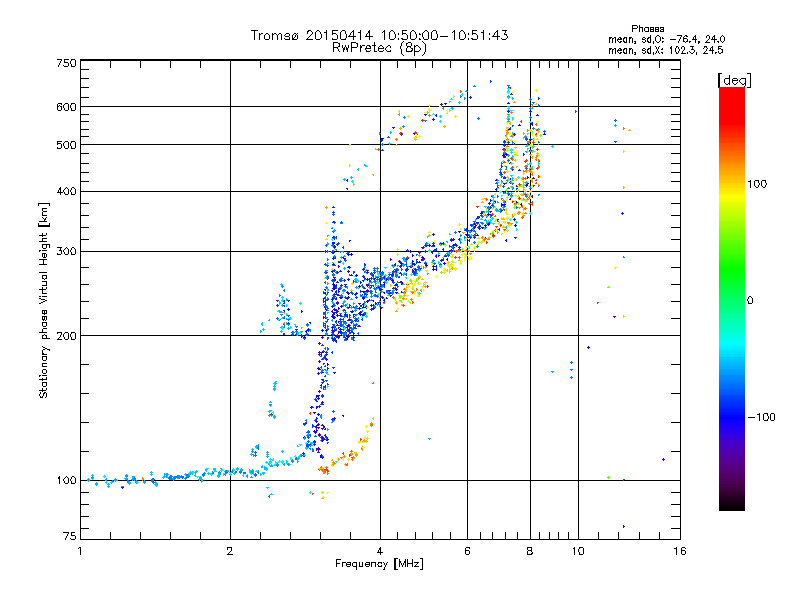The width and height of the screenshot is (800, 600).
Task: Click the colorbar '100' tick label
Action: click(x=757, y=184)
